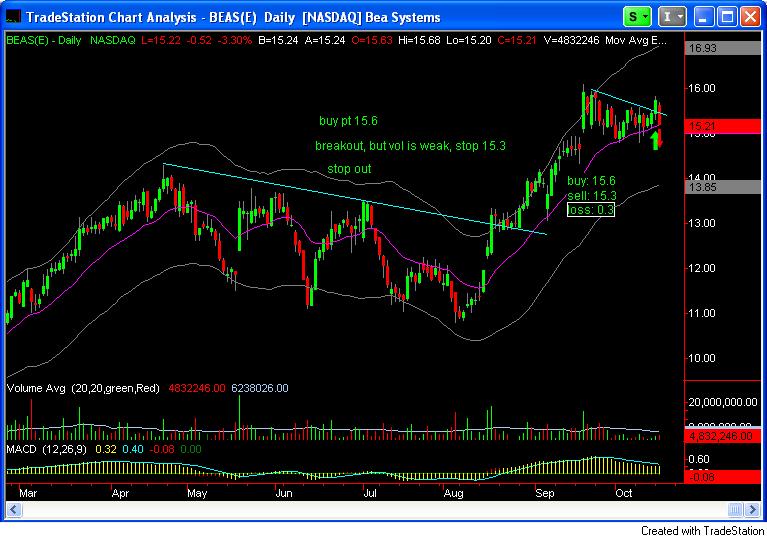Click the green up arrow drawing near October

(654, 141)
